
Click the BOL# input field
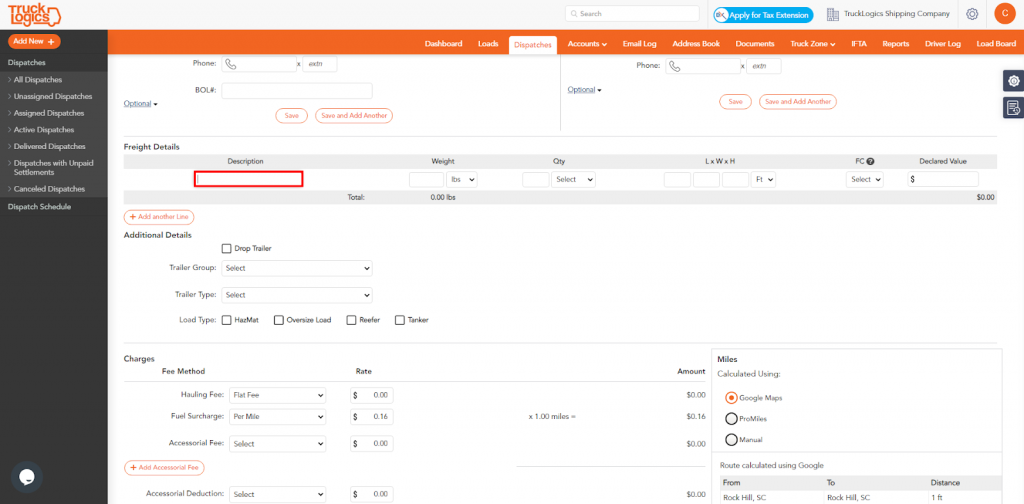tap(297, 91)
